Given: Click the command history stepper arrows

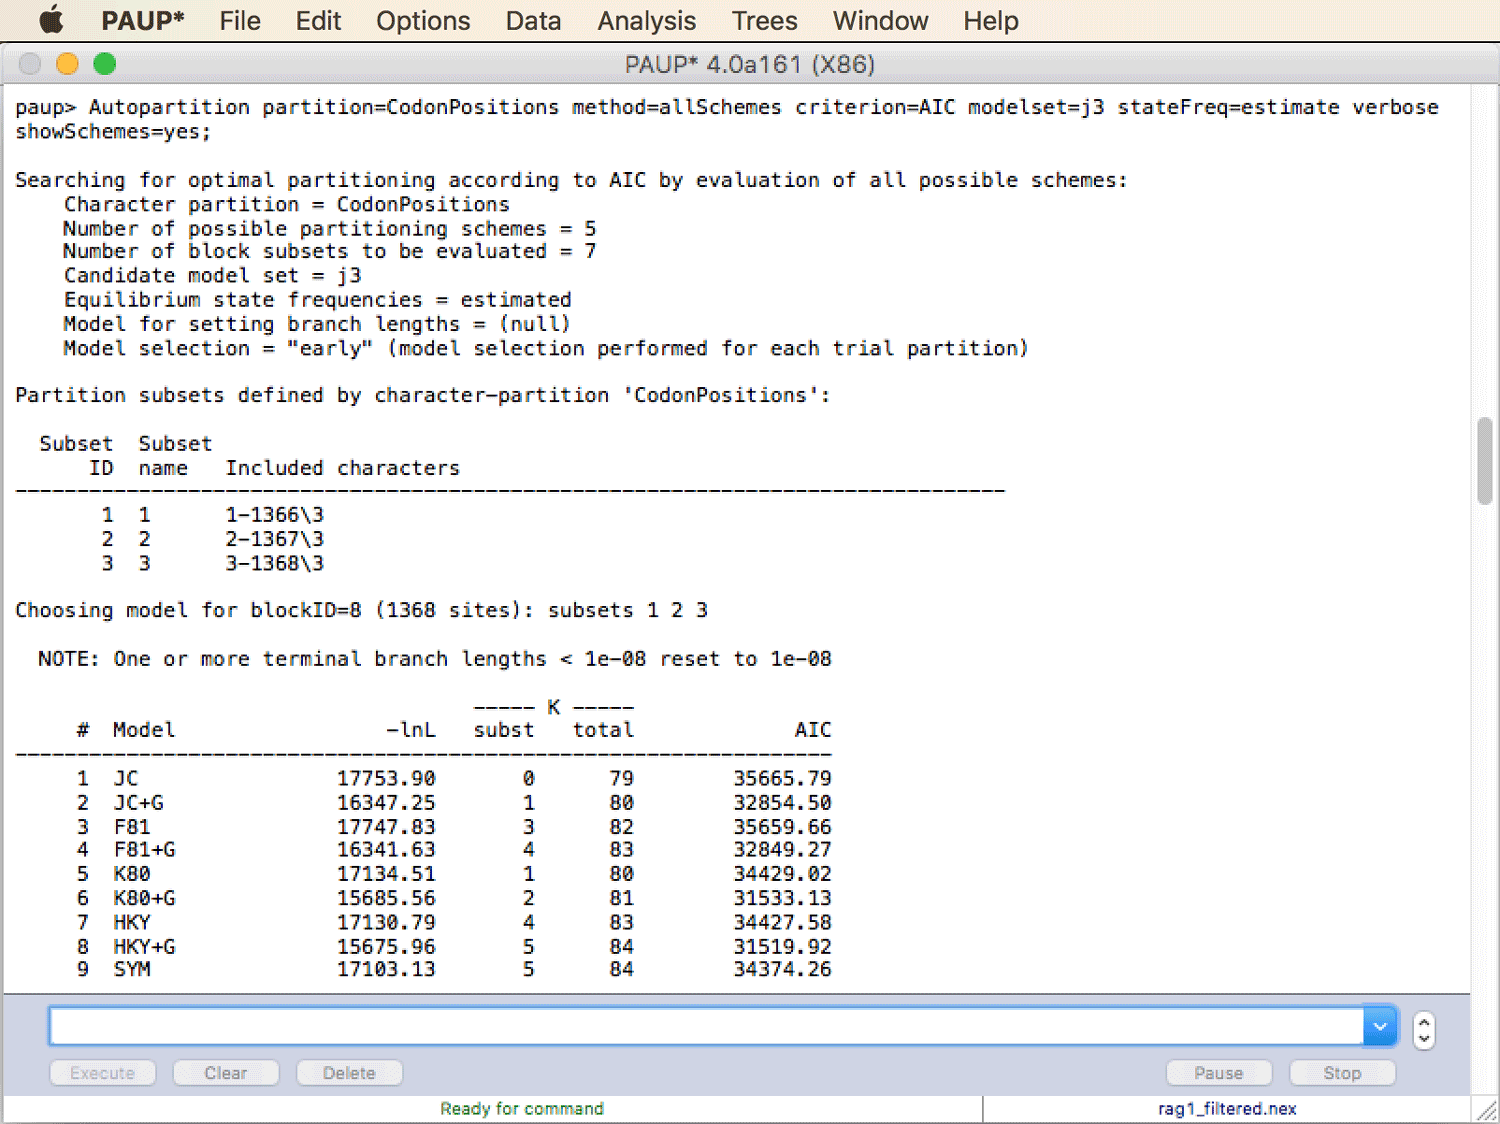Looking at the screenshot, I should click(x=1424, y=1030).
